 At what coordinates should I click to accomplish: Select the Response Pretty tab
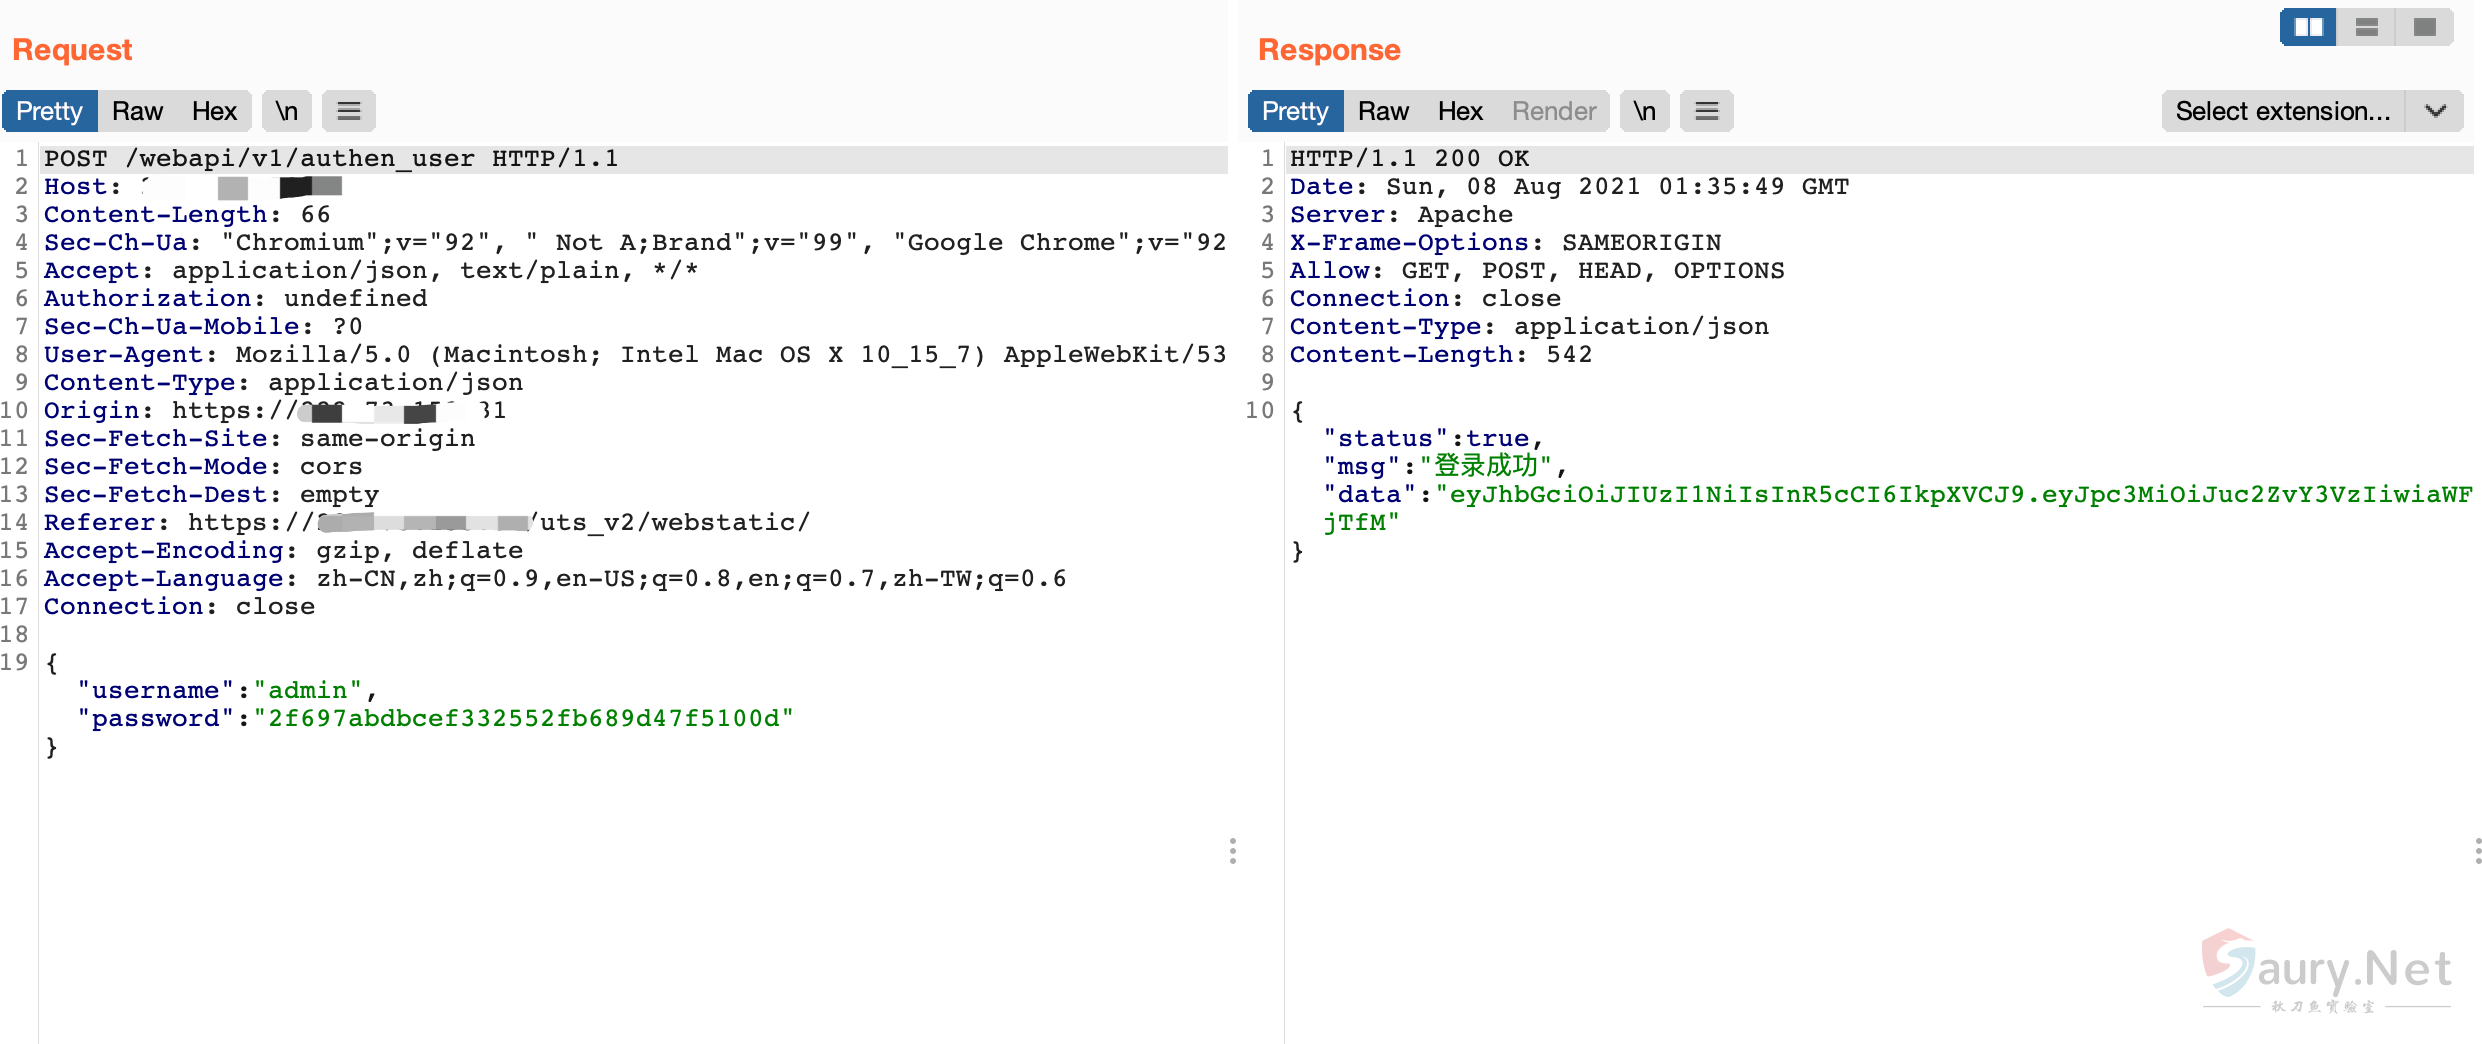(x=1295, y=111)
